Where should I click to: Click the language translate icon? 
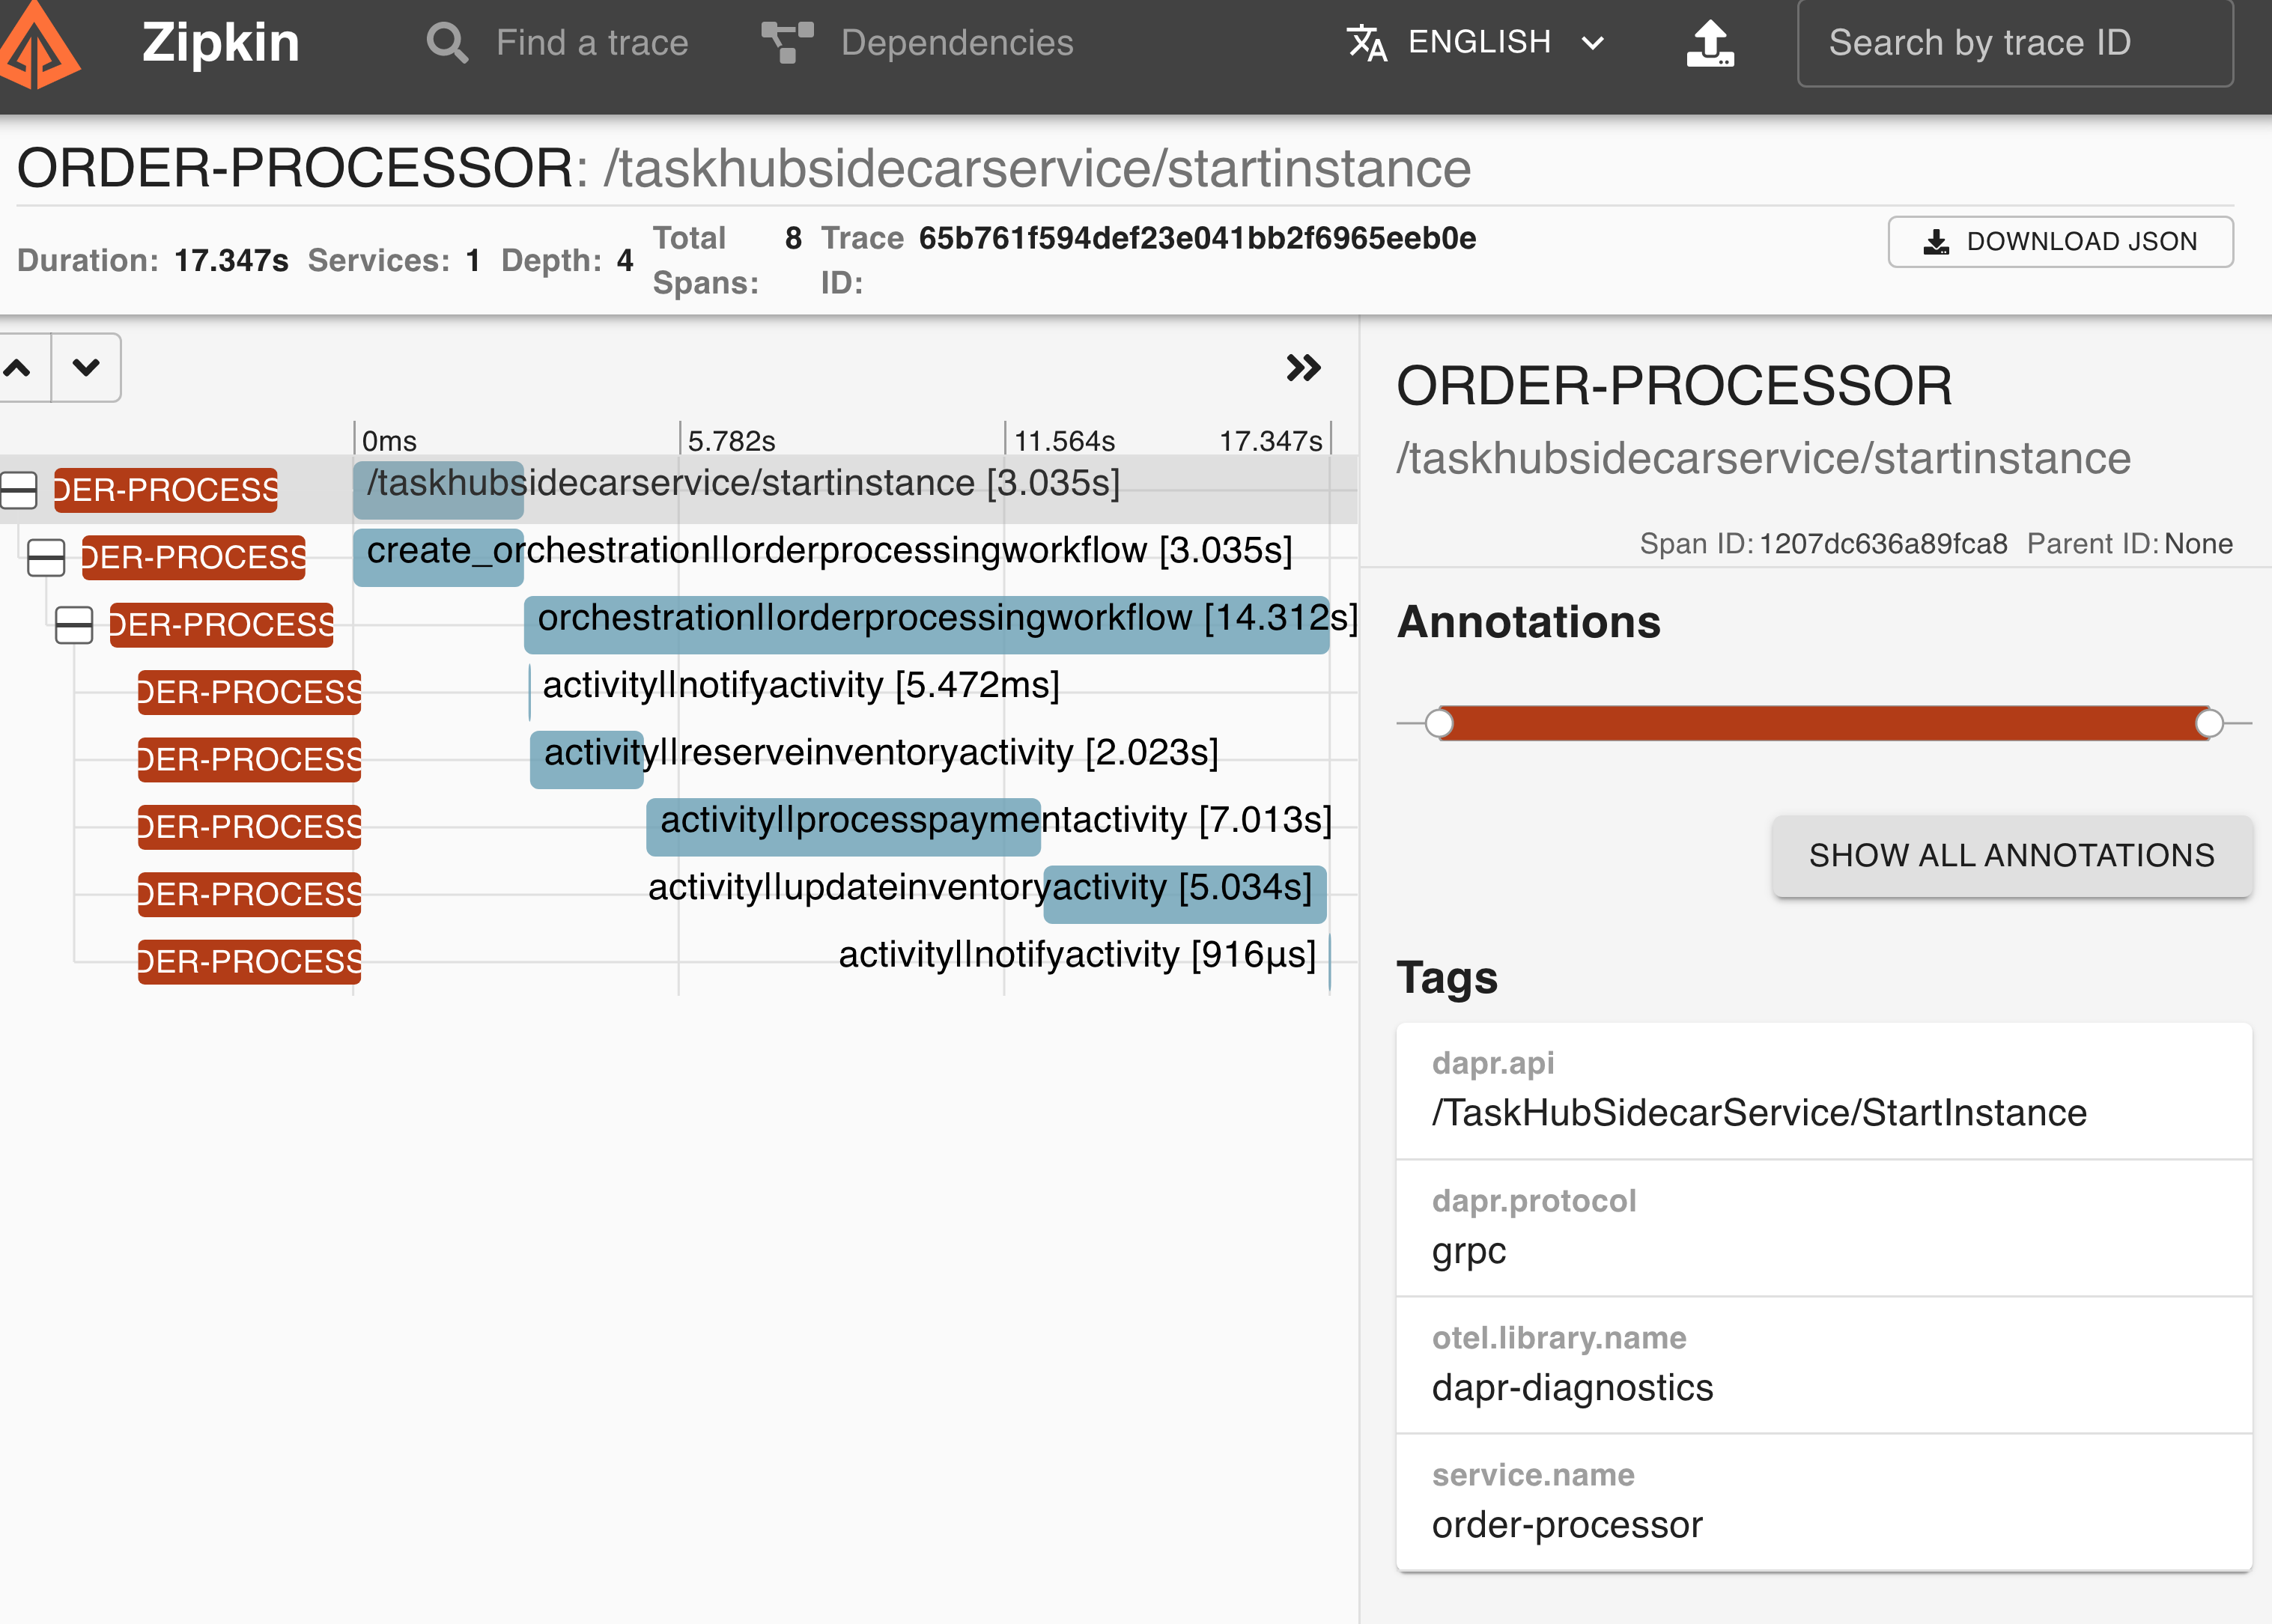tap(1366, 43)
